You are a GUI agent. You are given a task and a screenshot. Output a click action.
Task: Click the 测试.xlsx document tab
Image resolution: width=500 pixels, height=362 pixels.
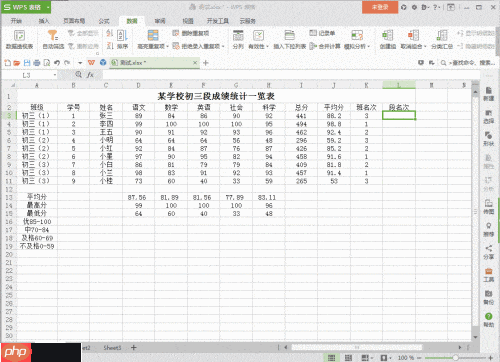(155, 63)
